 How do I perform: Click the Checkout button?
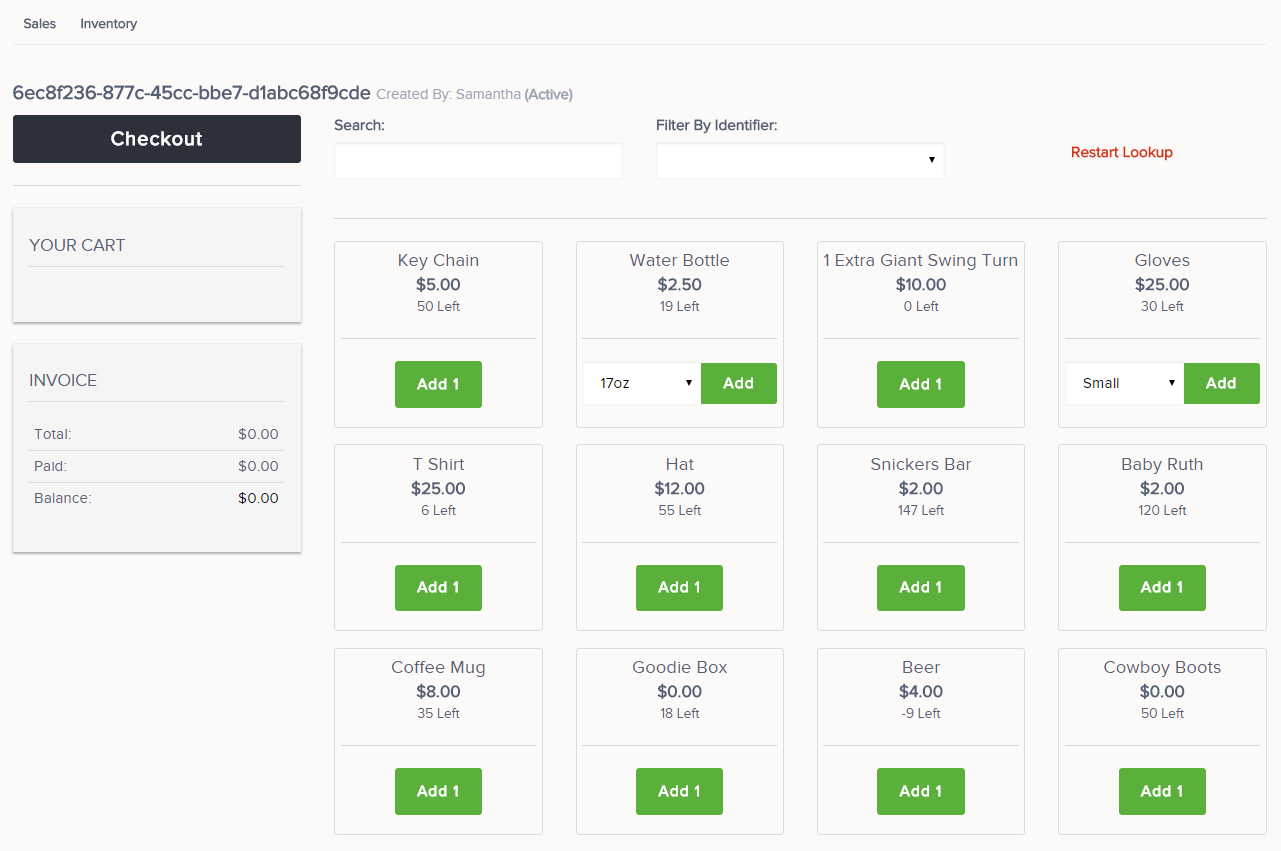coord(156,139)
